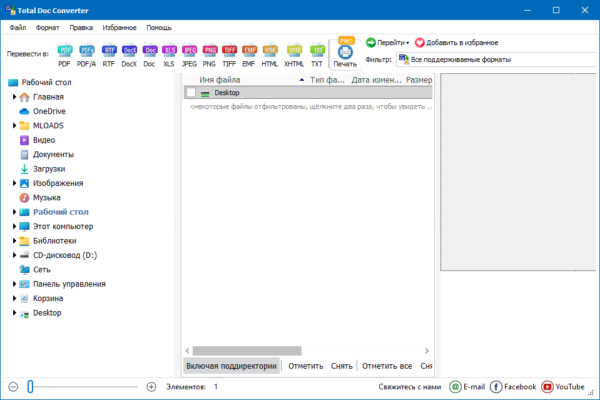Open the Избранное menu
Screen dimensions: 600x400
pyautogui.click(x=119, y=28)
